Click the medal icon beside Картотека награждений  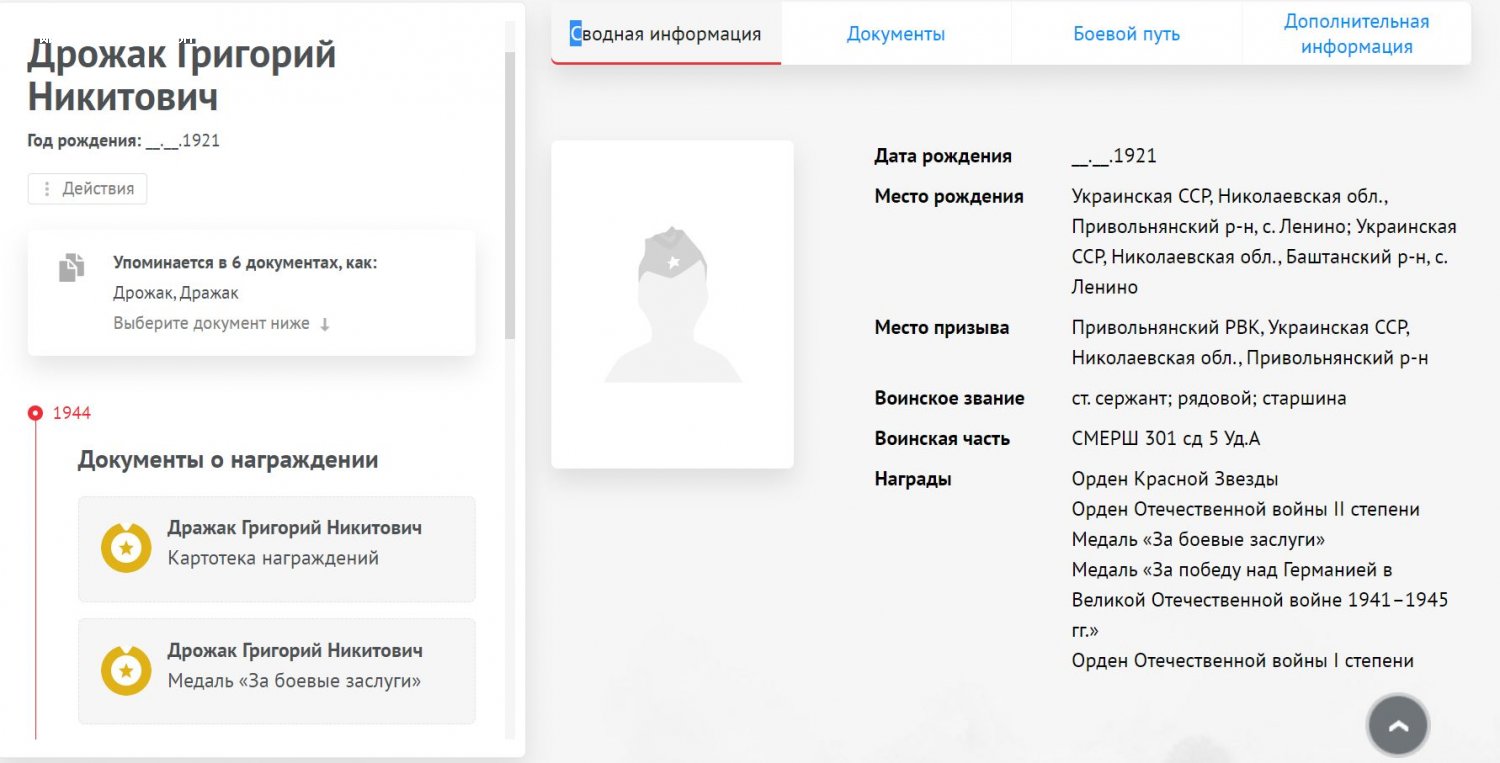click(x=126, y=548)
